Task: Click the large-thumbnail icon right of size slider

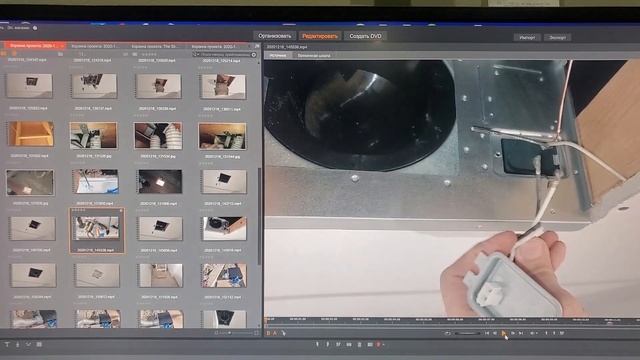Action: [x=256, y=333]
